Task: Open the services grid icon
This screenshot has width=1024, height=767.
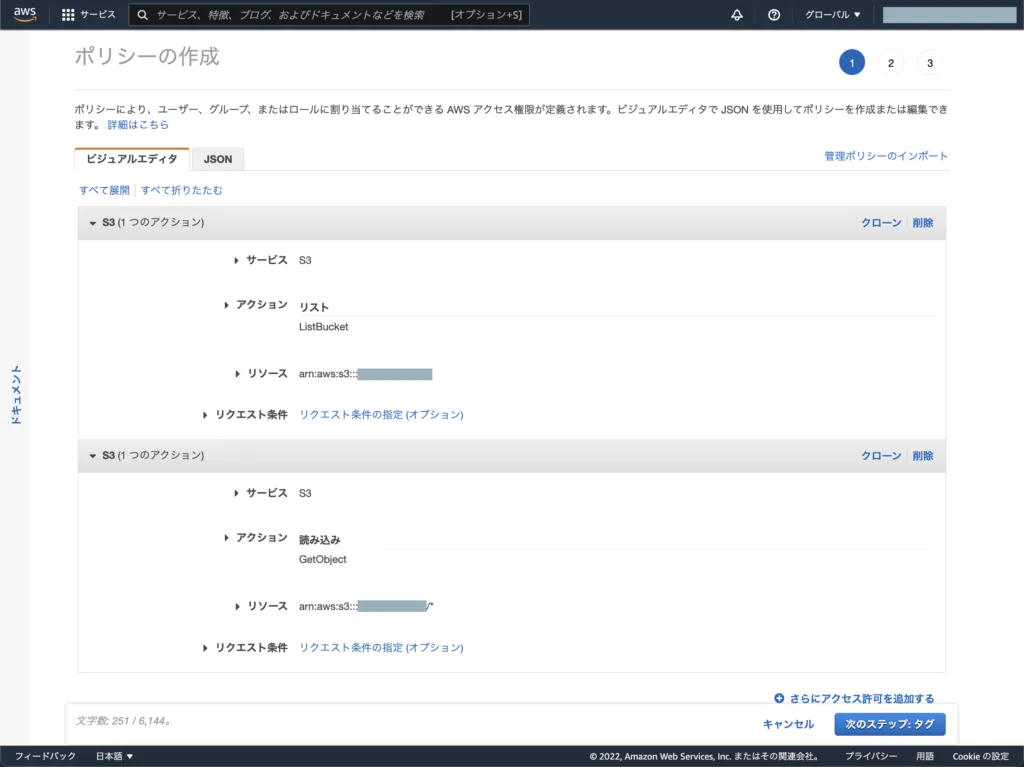Action: pyautogui.click(x=68, y=14)
